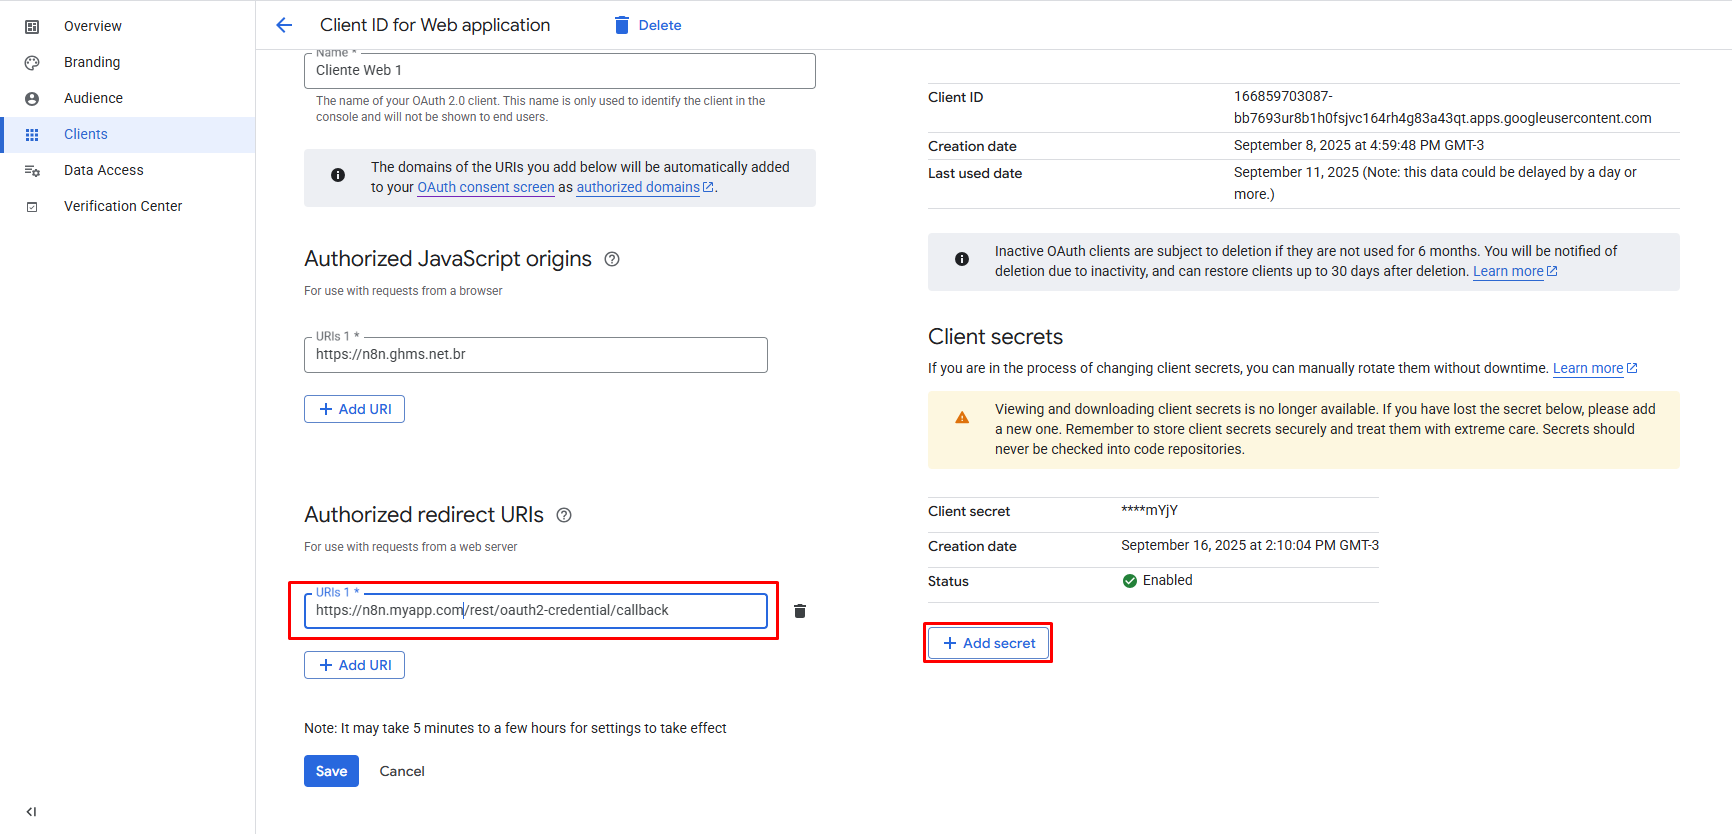The width and height of the screenshot is (1732, 834).
Task: Add URI under redirect URIs
Action: [x=354, y=665]
